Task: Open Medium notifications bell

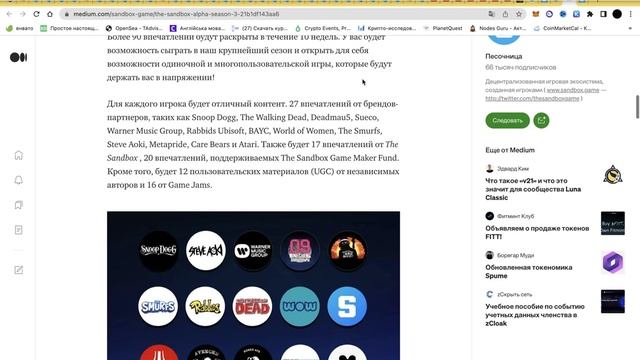Action: coord(18,180)
